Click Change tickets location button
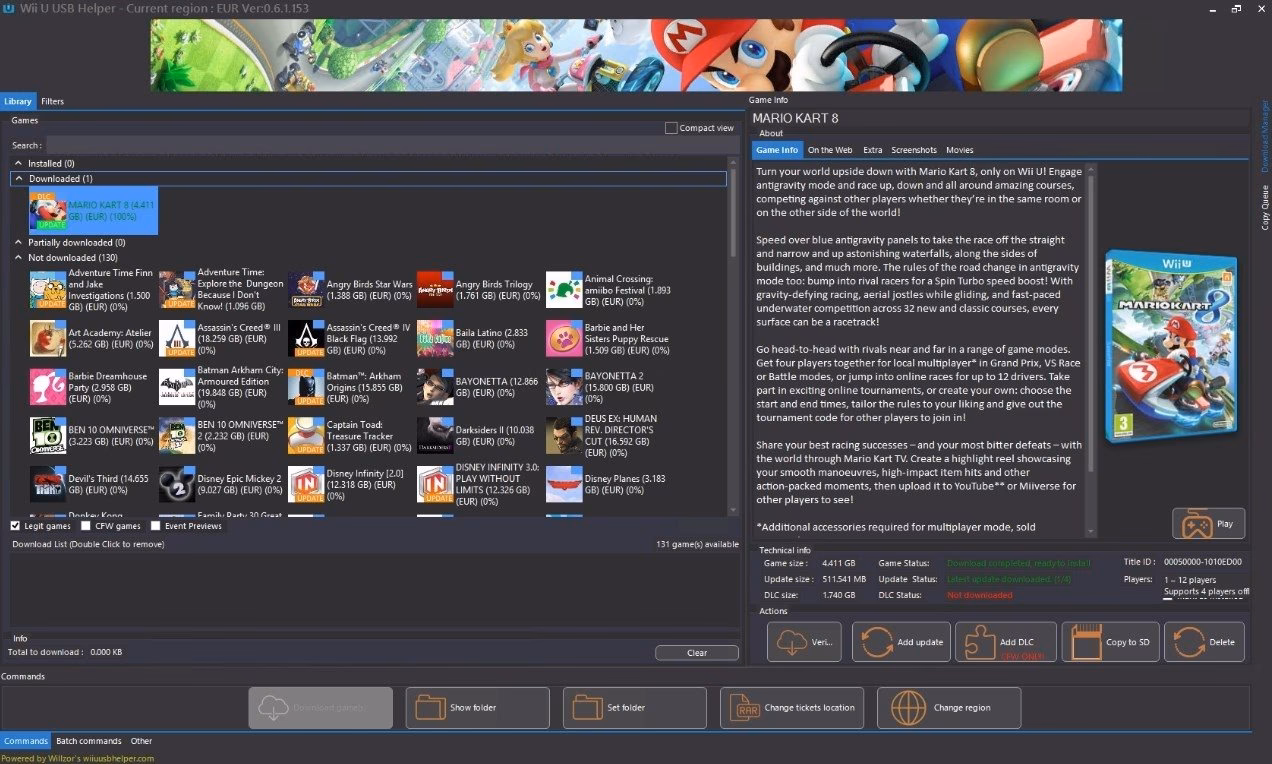 (x=791, y=708)
